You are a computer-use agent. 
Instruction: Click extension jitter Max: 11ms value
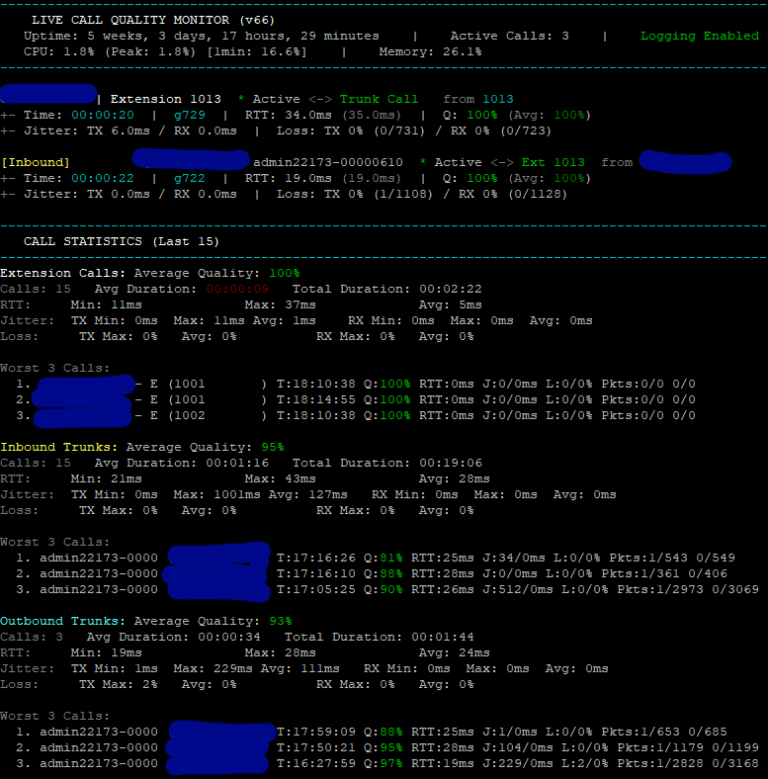209,320
